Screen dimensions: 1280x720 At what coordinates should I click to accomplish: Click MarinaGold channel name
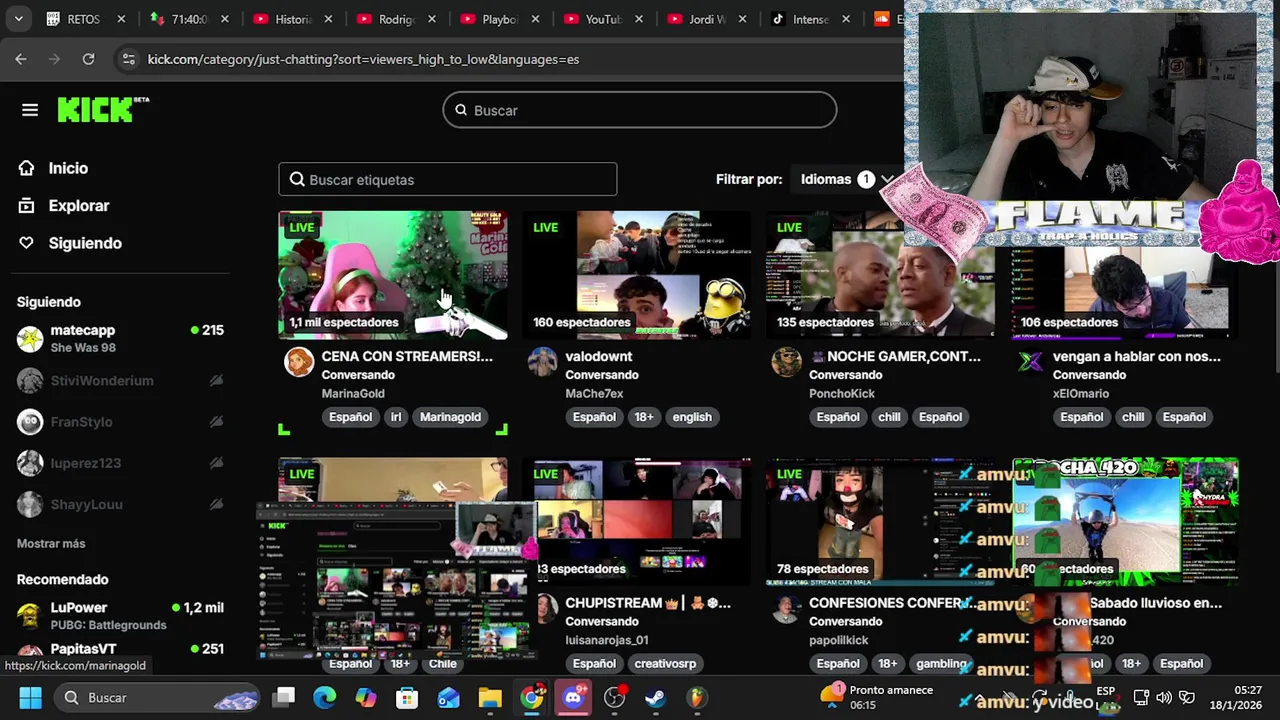pyautogui.click(x=353, y=393)
